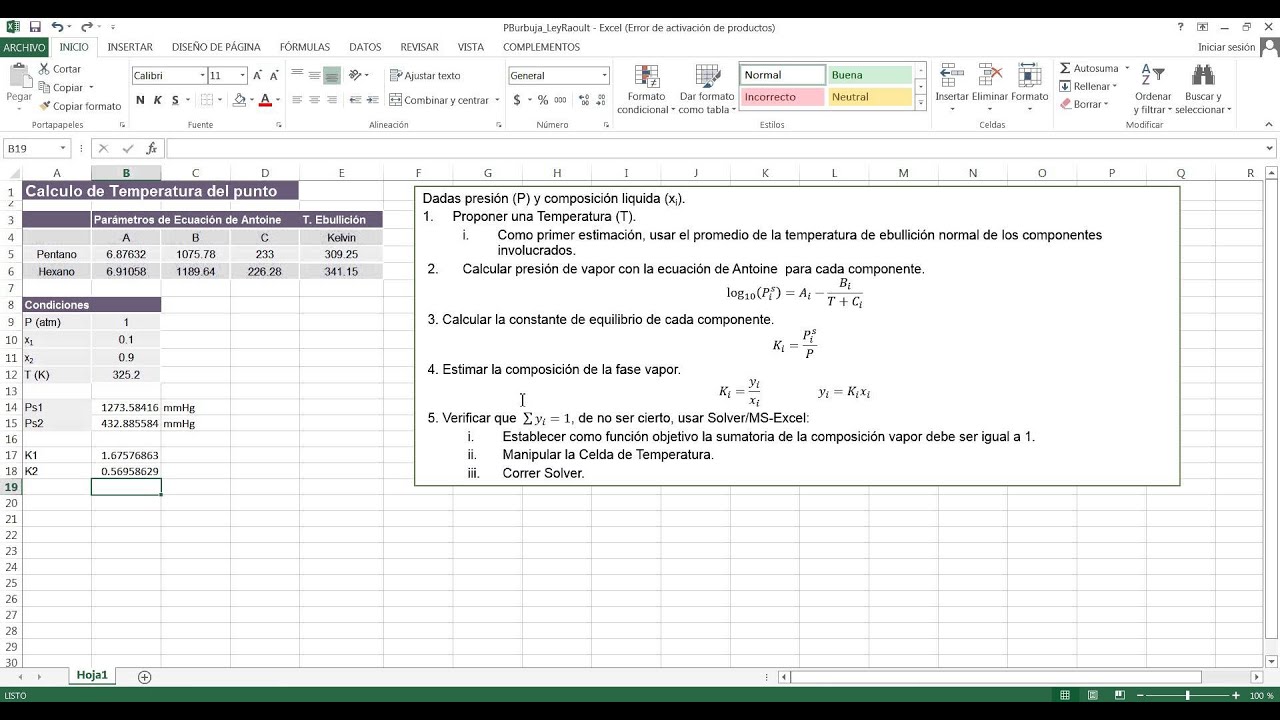This screenshot has width=1280, height=720.
Task: Open the Combinar y centrar dropdown arrow
Action: pyautogui.click(x=497, y=100)
